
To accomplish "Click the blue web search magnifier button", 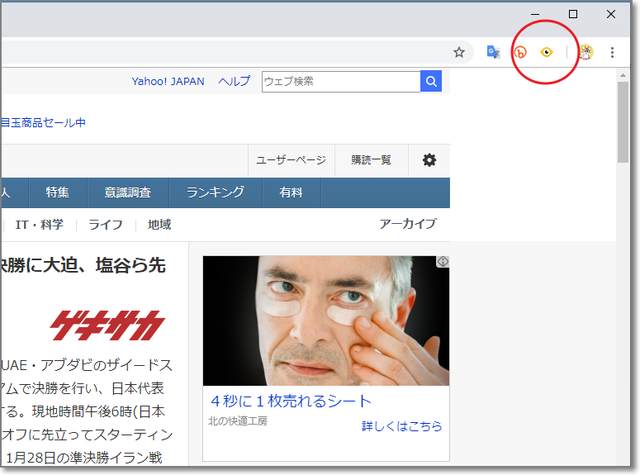I will click(431, 82).
